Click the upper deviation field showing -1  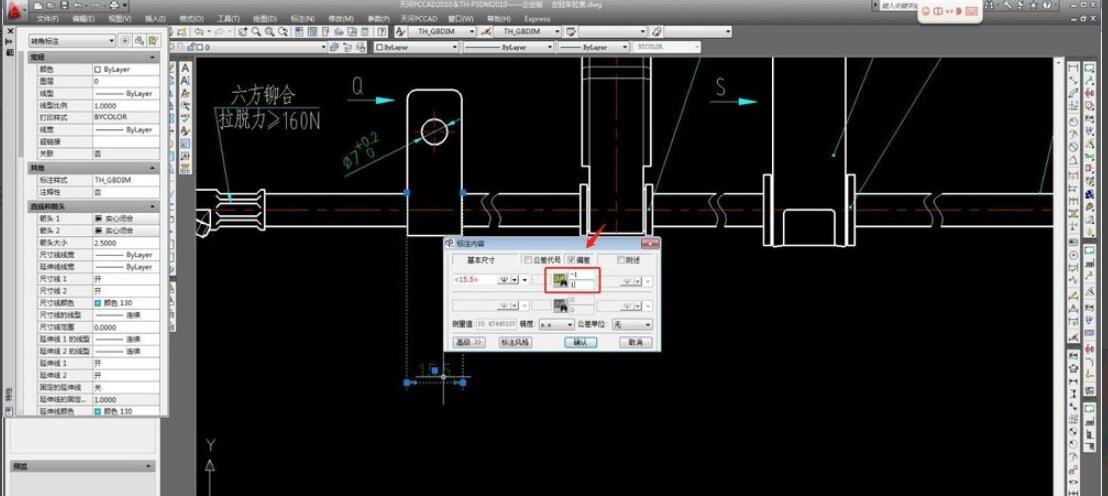click(x=584, y=275)
